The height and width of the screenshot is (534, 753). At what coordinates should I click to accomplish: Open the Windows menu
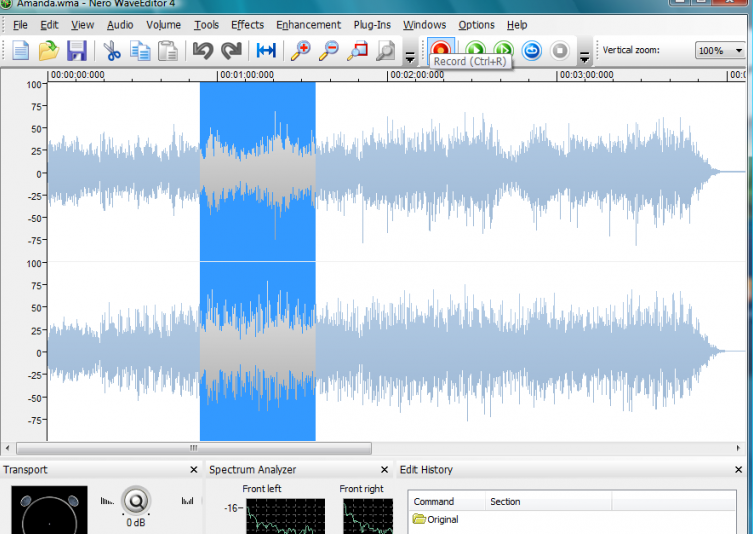(x=425, y=25)
